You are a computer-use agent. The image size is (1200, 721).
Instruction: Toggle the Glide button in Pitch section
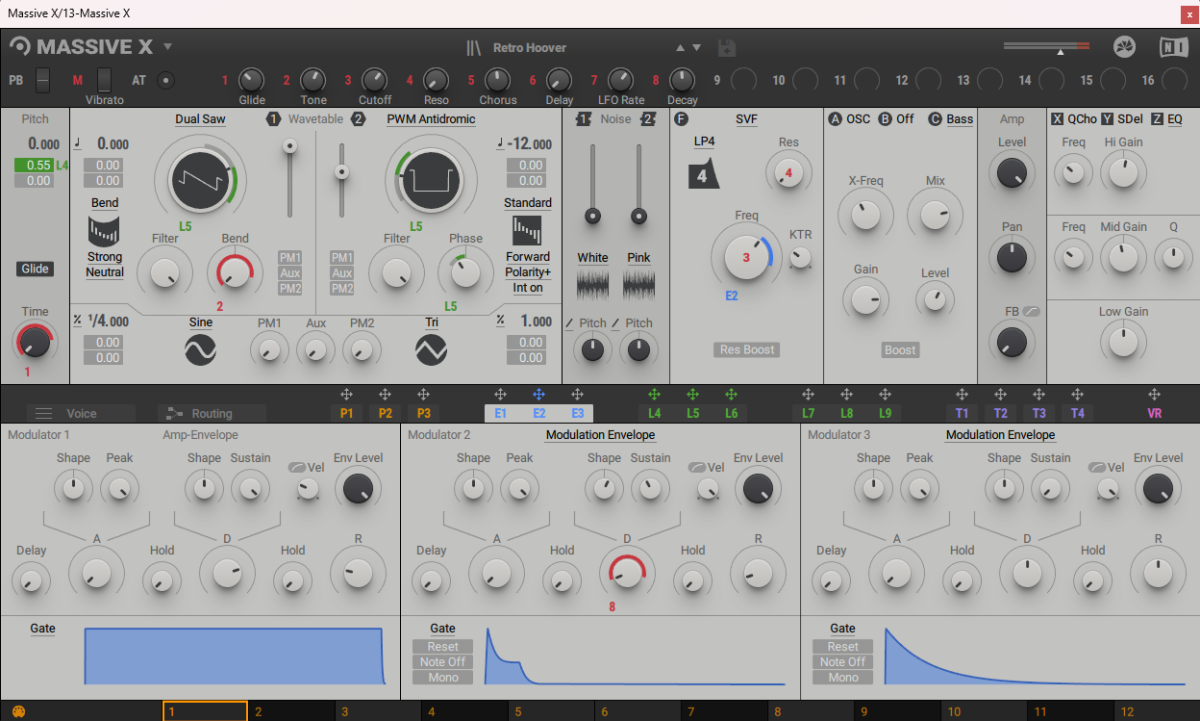point(35,269)
